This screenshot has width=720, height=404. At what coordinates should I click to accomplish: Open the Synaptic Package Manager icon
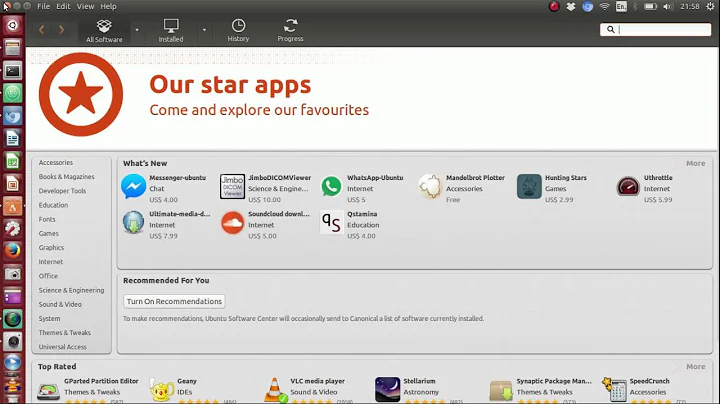coord(501,391)
